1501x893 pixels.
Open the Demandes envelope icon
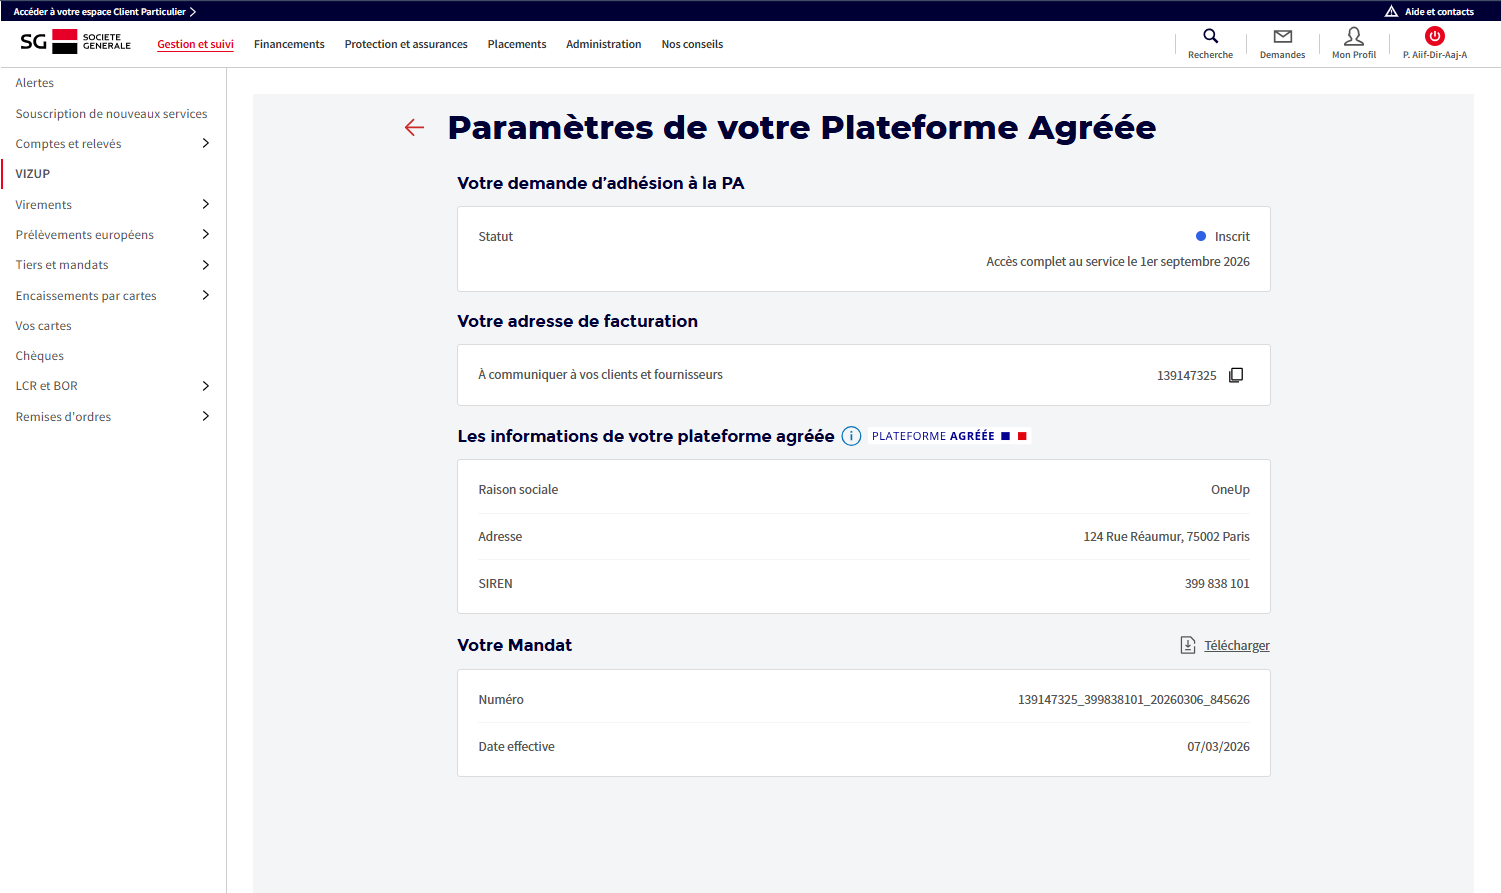pos(1282,36)
